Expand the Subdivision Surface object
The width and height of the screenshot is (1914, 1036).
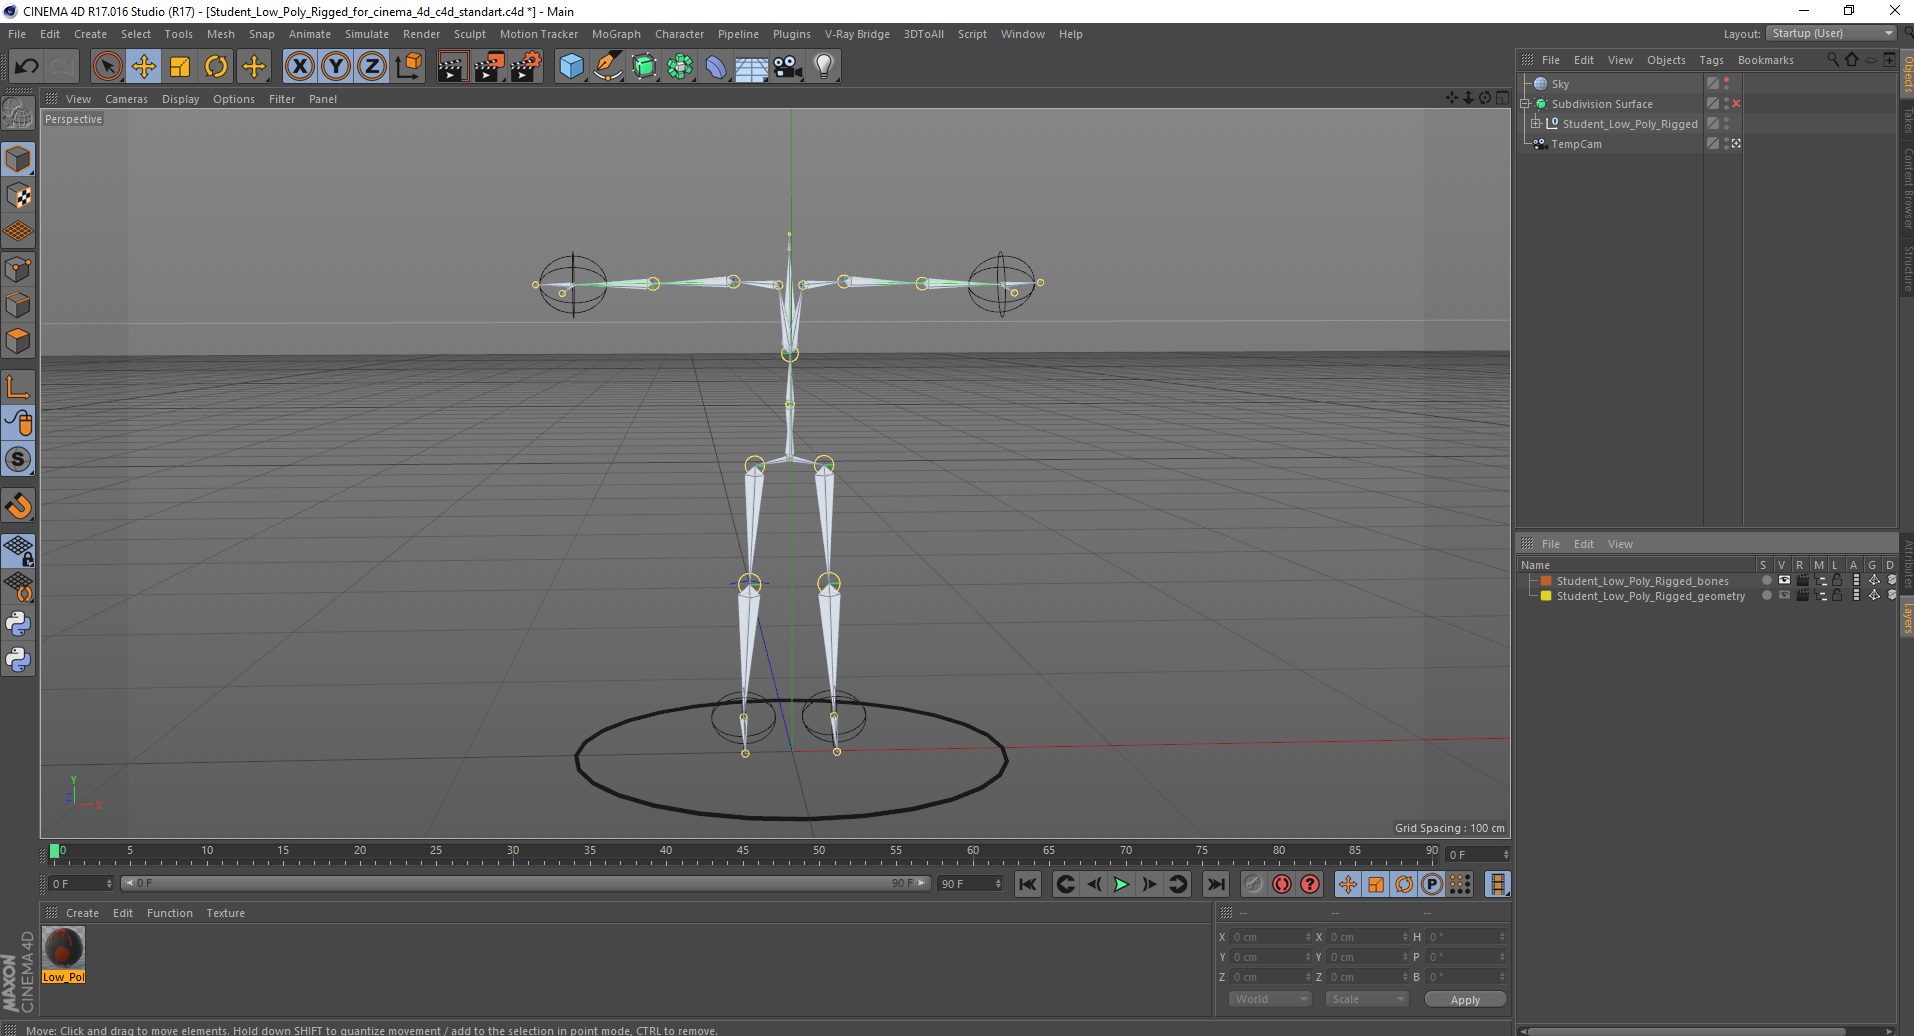pos(1525,104)
